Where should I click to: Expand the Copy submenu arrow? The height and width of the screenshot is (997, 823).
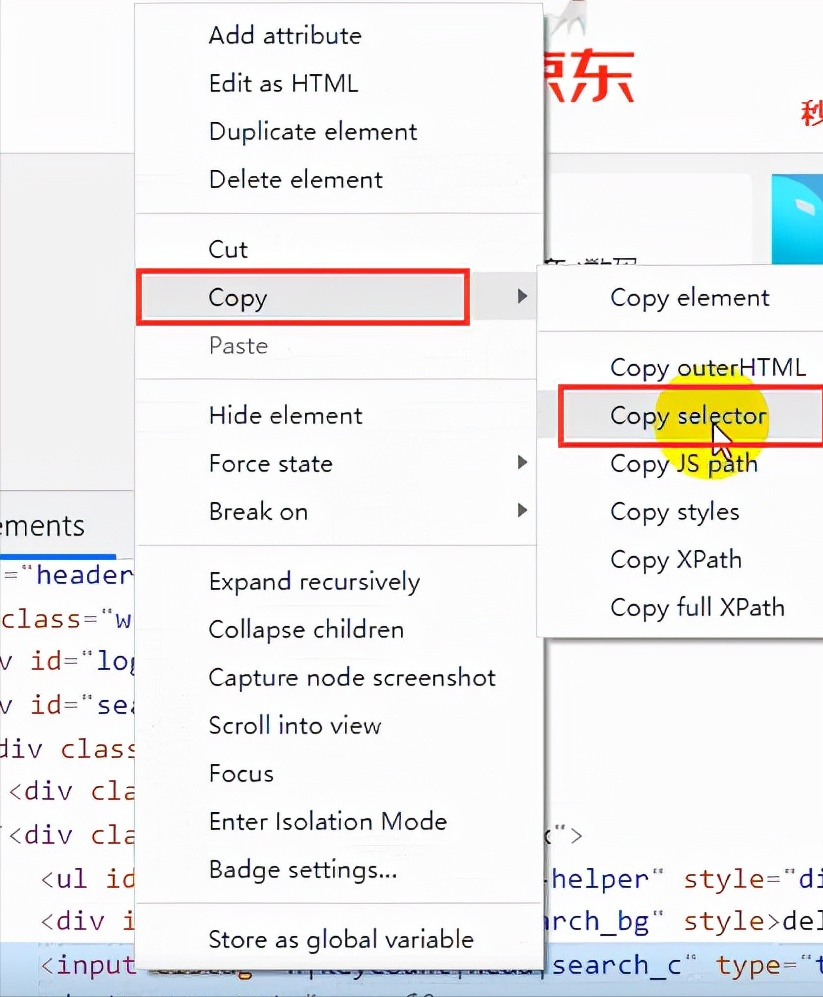[x=522, y=296]
